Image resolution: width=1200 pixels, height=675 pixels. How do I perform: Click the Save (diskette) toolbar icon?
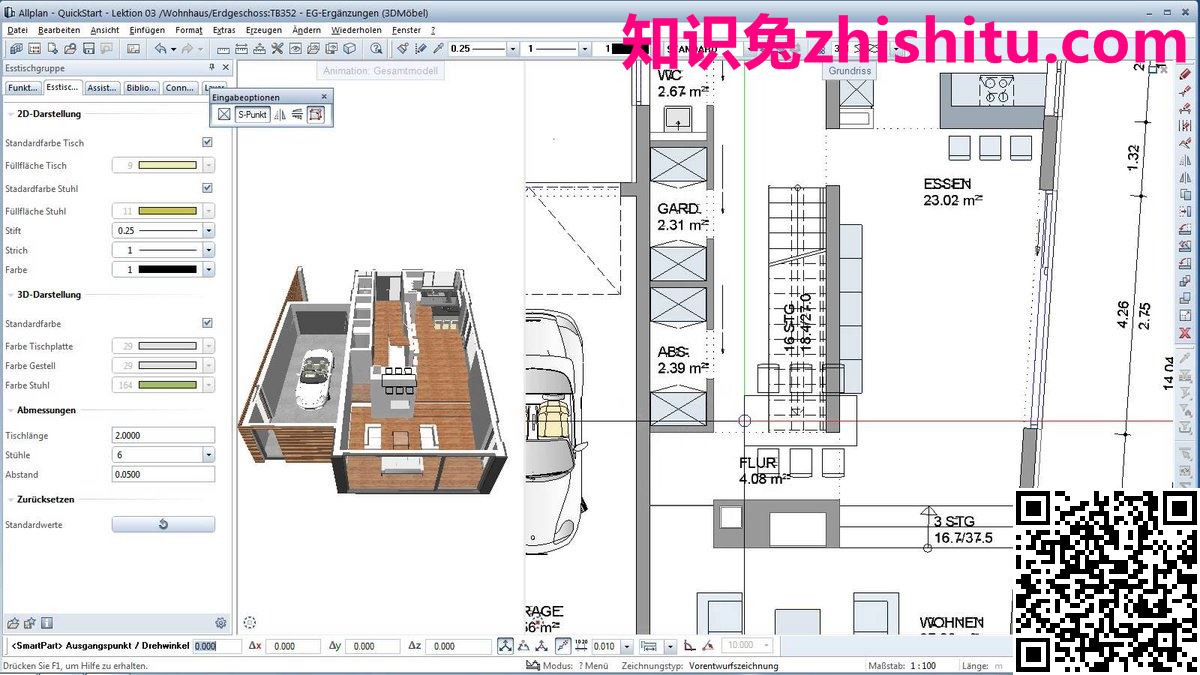(x=90, y=48)
